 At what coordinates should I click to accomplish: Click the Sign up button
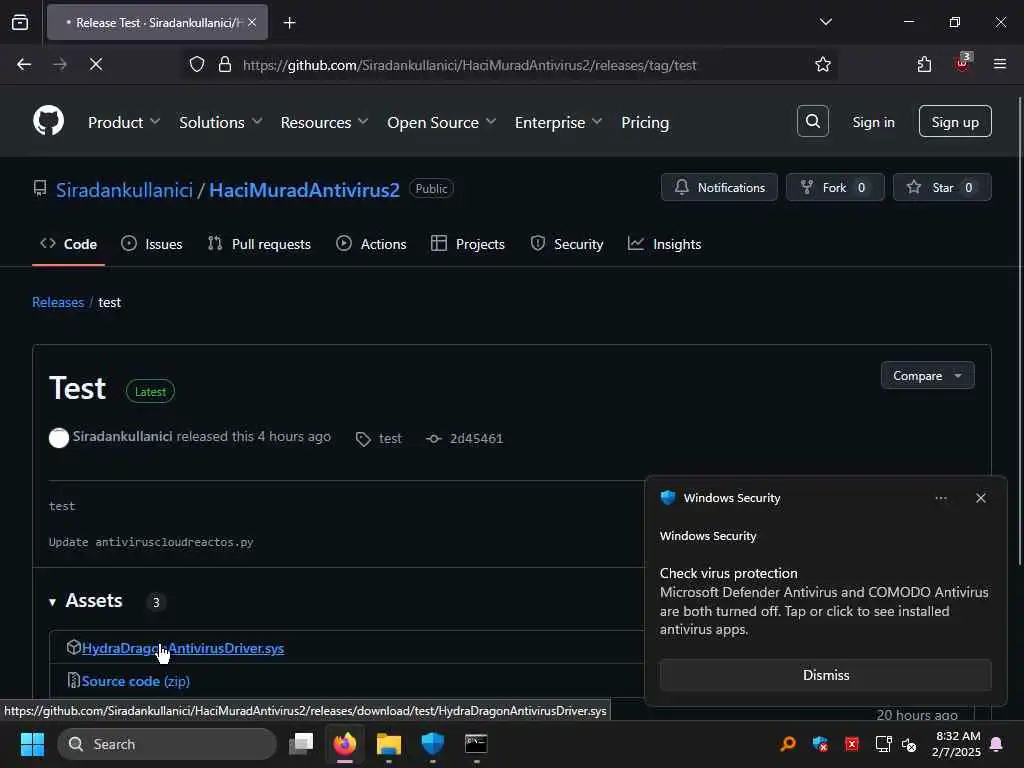955,121
